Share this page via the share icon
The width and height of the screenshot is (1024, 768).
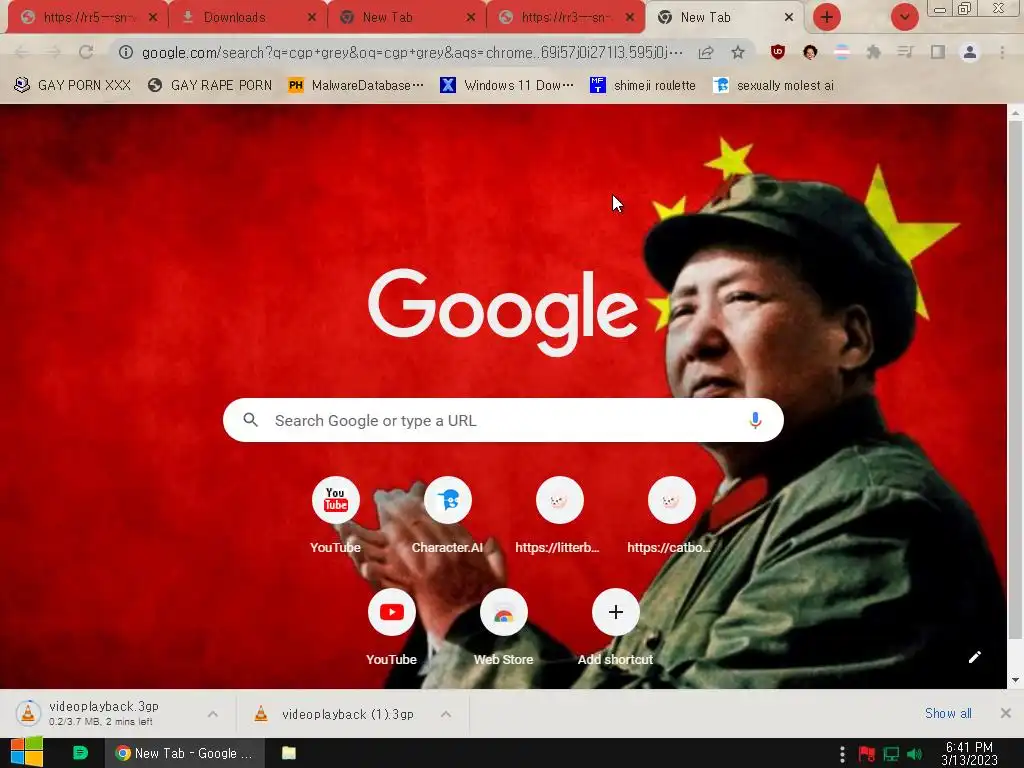pos(706,52)
